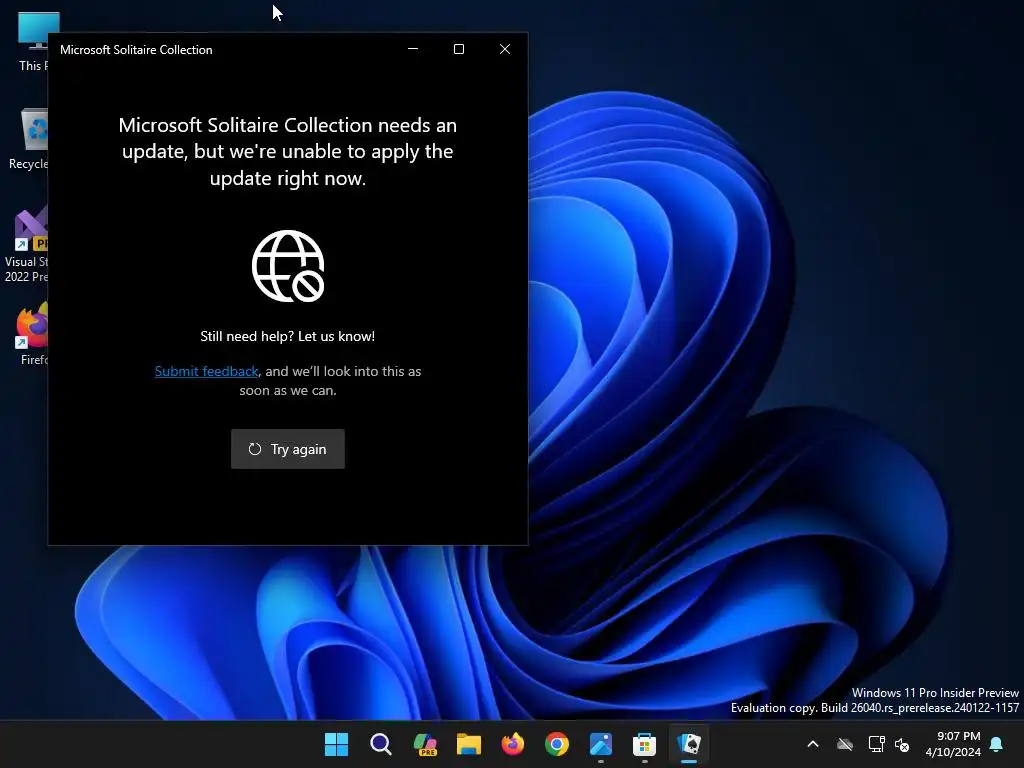Select the Visual Studio 2022 Preview shortcut
Viewport: 1024px width, 768px height.
[x=26, y=246]
